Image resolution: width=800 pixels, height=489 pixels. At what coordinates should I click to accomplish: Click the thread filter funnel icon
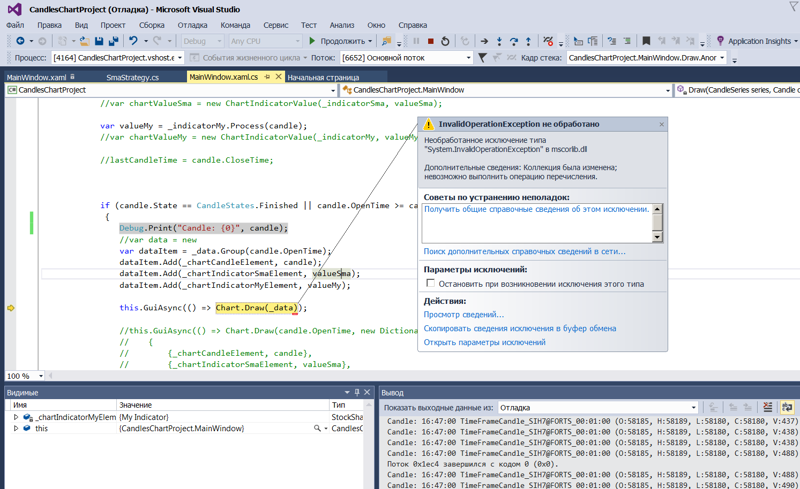pos(482,58)
